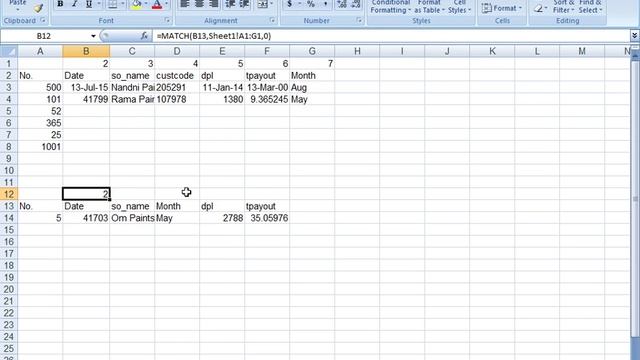Select cell containing 9.365245
This screenshot has height=360, width=640.
coord(267,99)
